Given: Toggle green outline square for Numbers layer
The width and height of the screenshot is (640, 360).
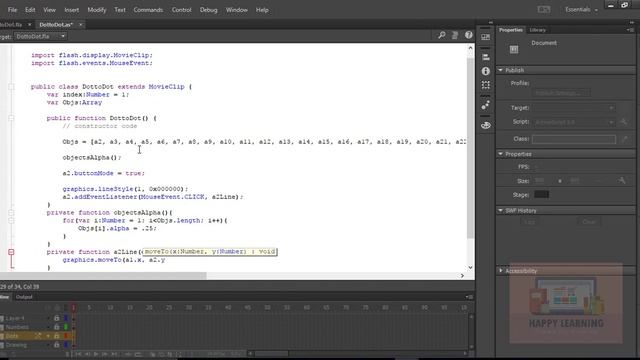Looking at the screenshot, I should 66,327.
